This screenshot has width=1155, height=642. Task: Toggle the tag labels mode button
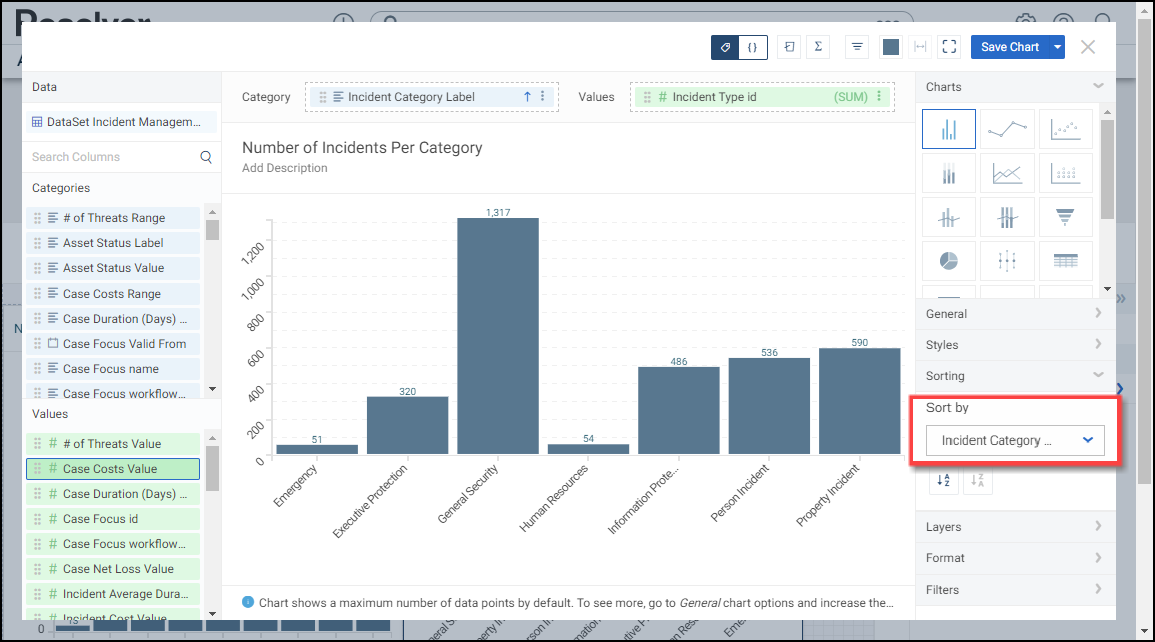(x=725, y=47)
